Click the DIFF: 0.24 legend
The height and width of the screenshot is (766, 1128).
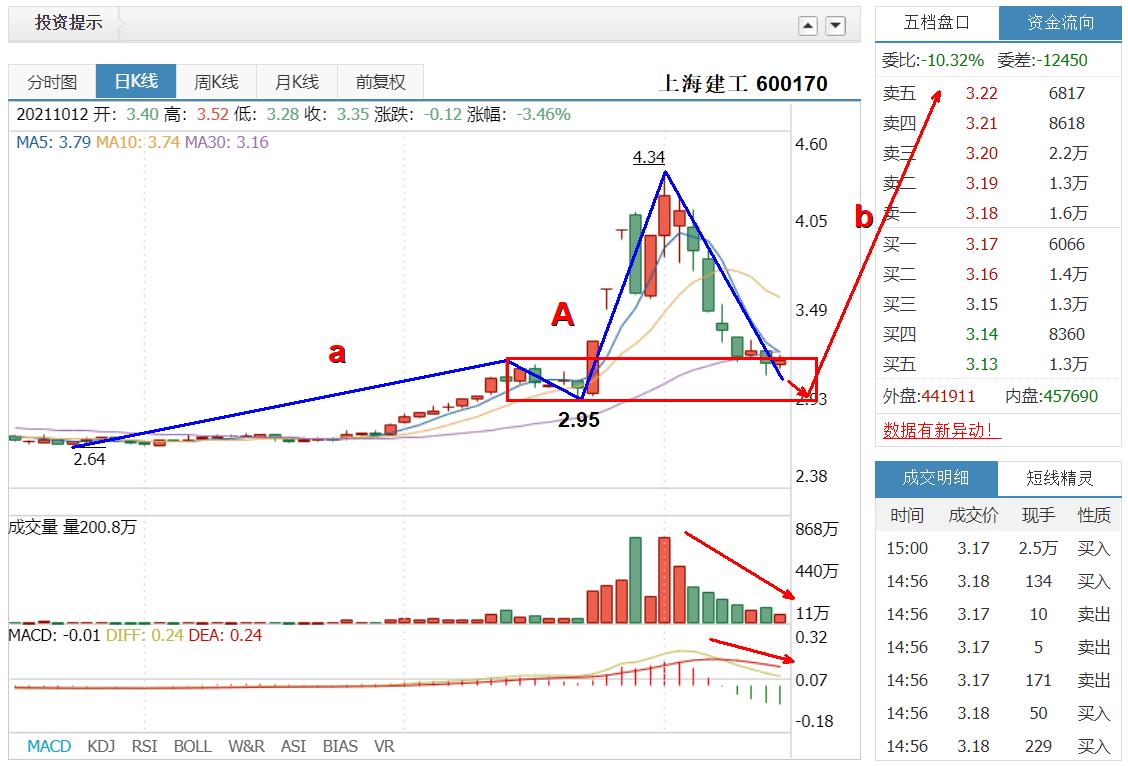pos(145,636)
